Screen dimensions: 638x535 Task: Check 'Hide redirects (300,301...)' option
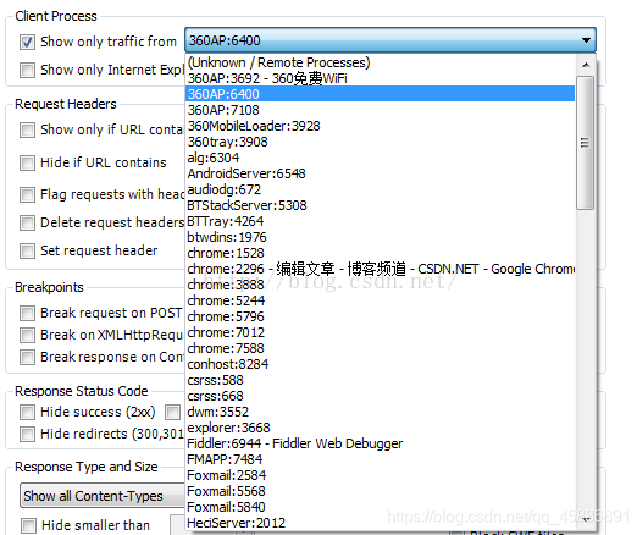click(x=27, y=434)
